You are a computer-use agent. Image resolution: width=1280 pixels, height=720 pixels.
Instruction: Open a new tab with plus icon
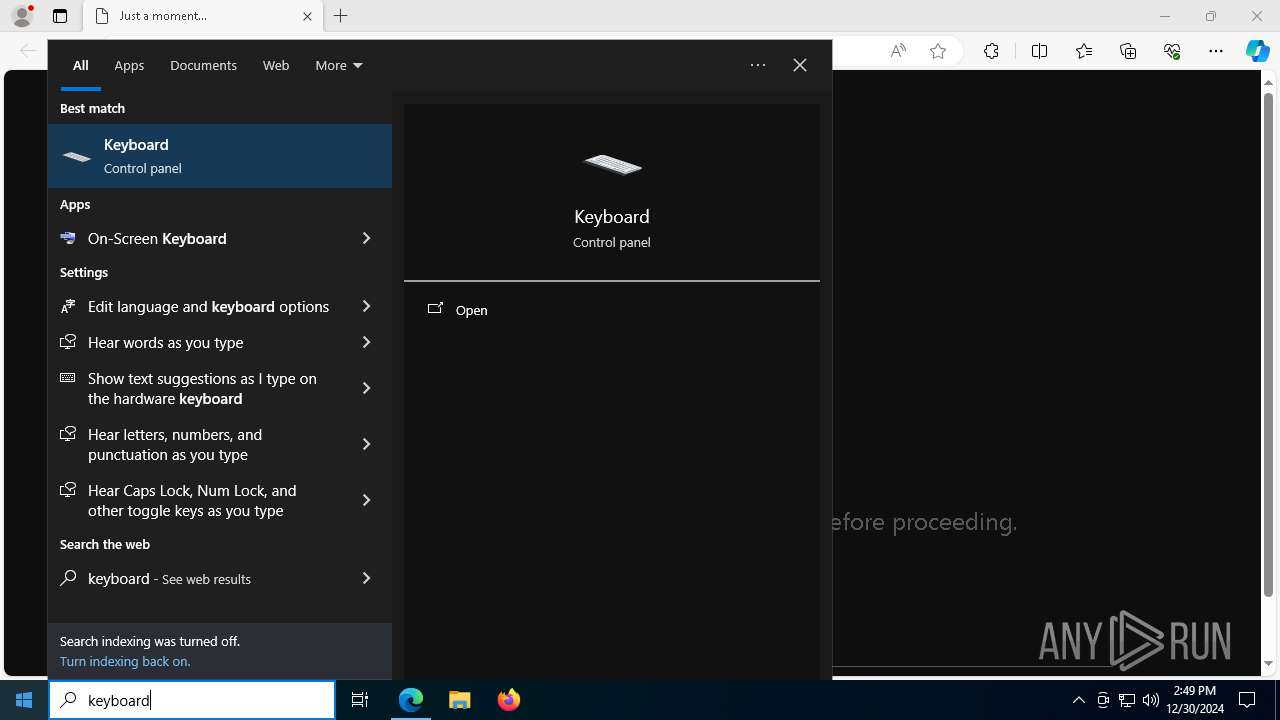tap(341, 16)
